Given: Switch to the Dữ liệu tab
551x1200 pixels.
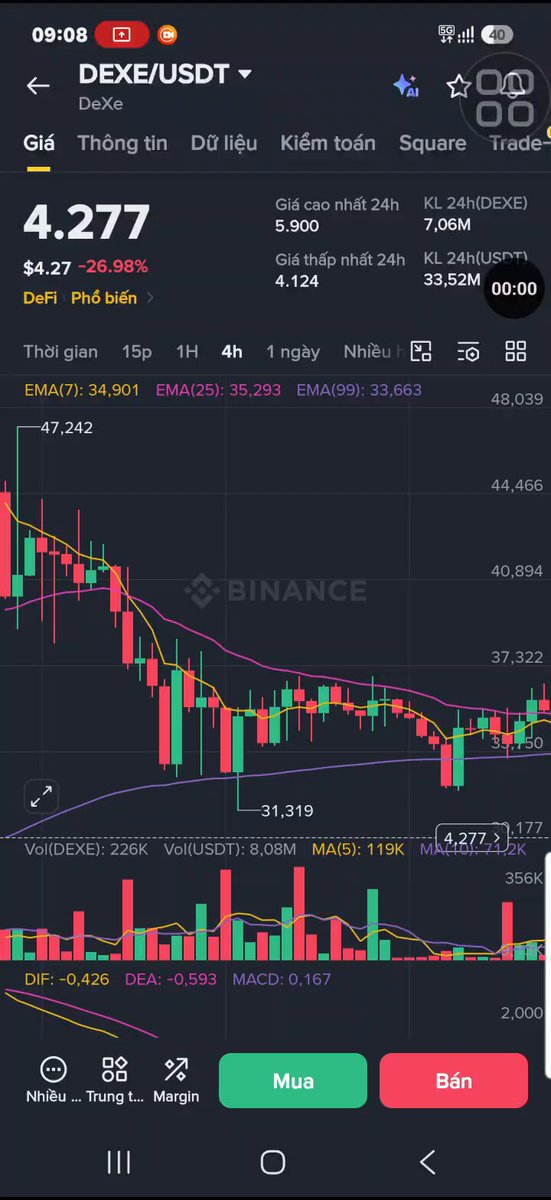Looking at the screenshot, I should point(224,143).
